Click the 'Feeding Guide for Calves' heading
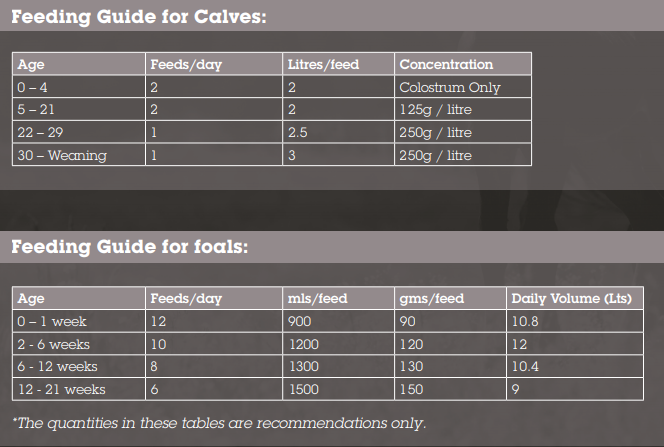This screenshot has width=664, height=447. pos(139,17)
